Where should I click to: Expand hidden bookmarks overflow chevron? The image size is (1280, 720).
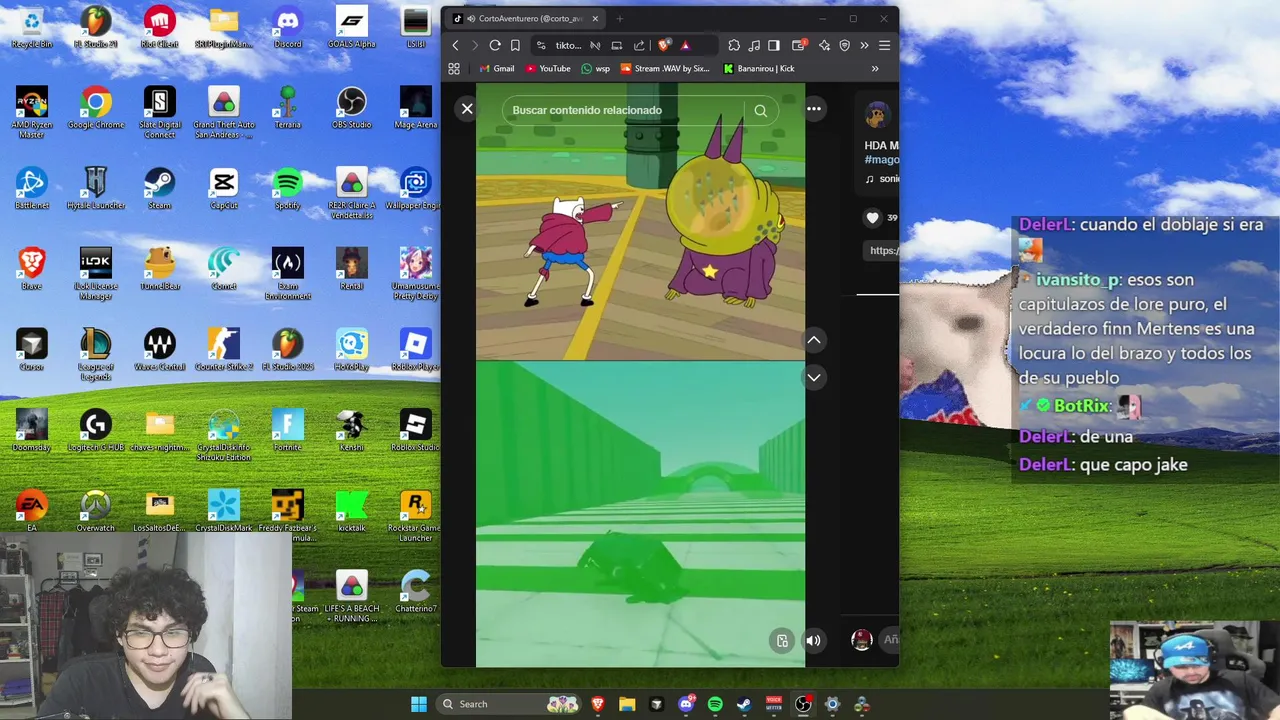[x=875, y=69]
